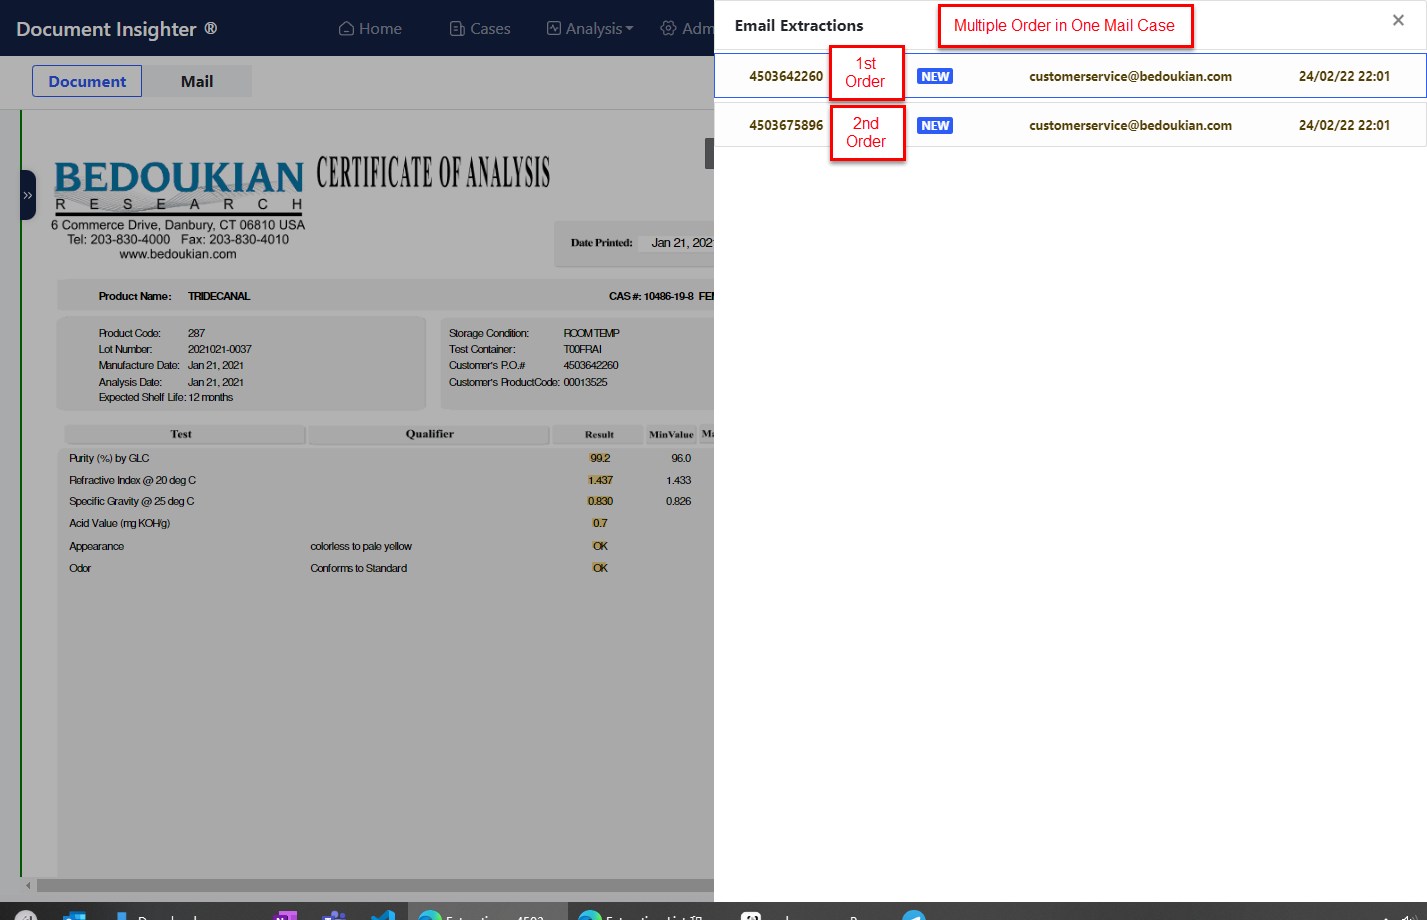Click the Analysis chart icon
The height and width of the screenshot is (920, 1427).
(x=554, y=29)
